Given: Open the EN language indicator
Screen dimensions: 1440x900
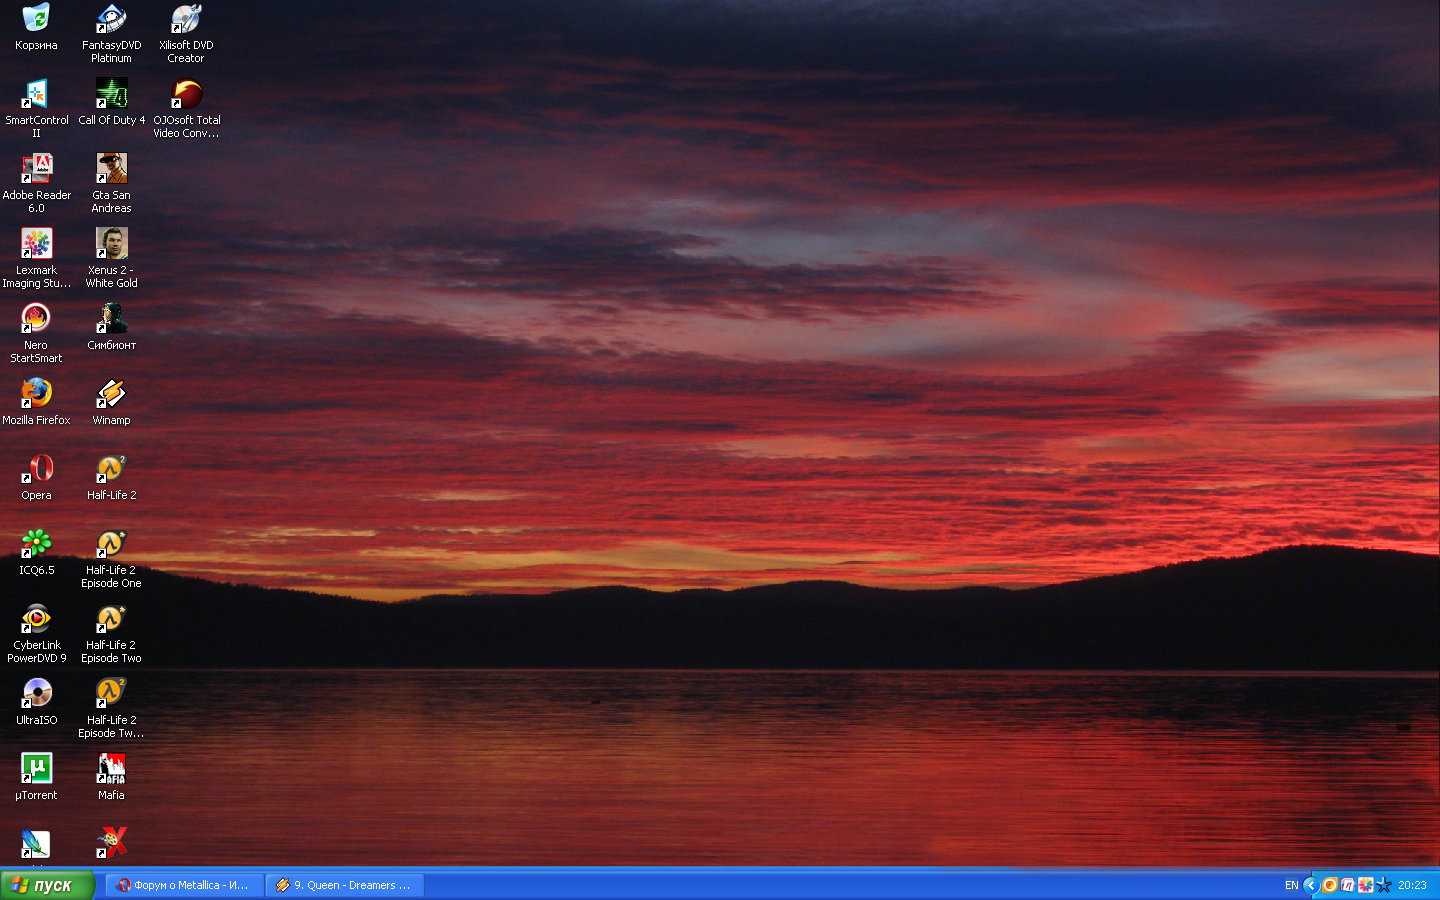Looking at the screenshot, I should point(1291,885).
